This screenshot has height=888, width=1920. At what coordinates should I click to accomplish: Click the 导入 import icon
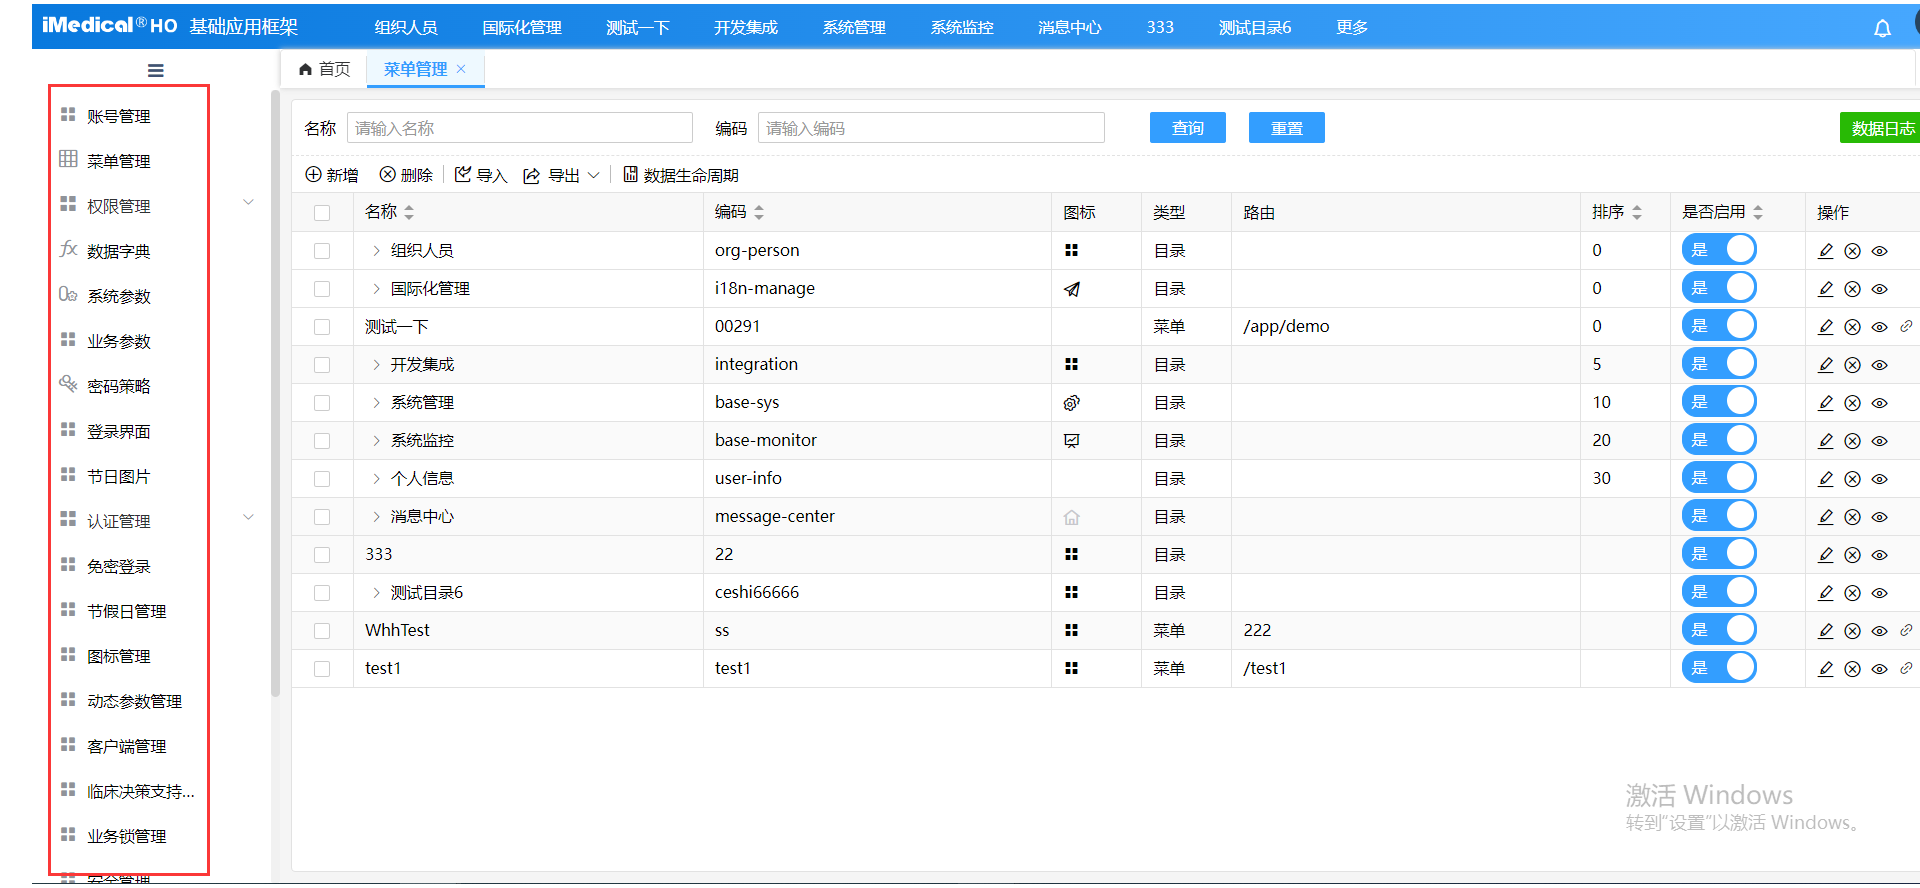tap(463, 175)
